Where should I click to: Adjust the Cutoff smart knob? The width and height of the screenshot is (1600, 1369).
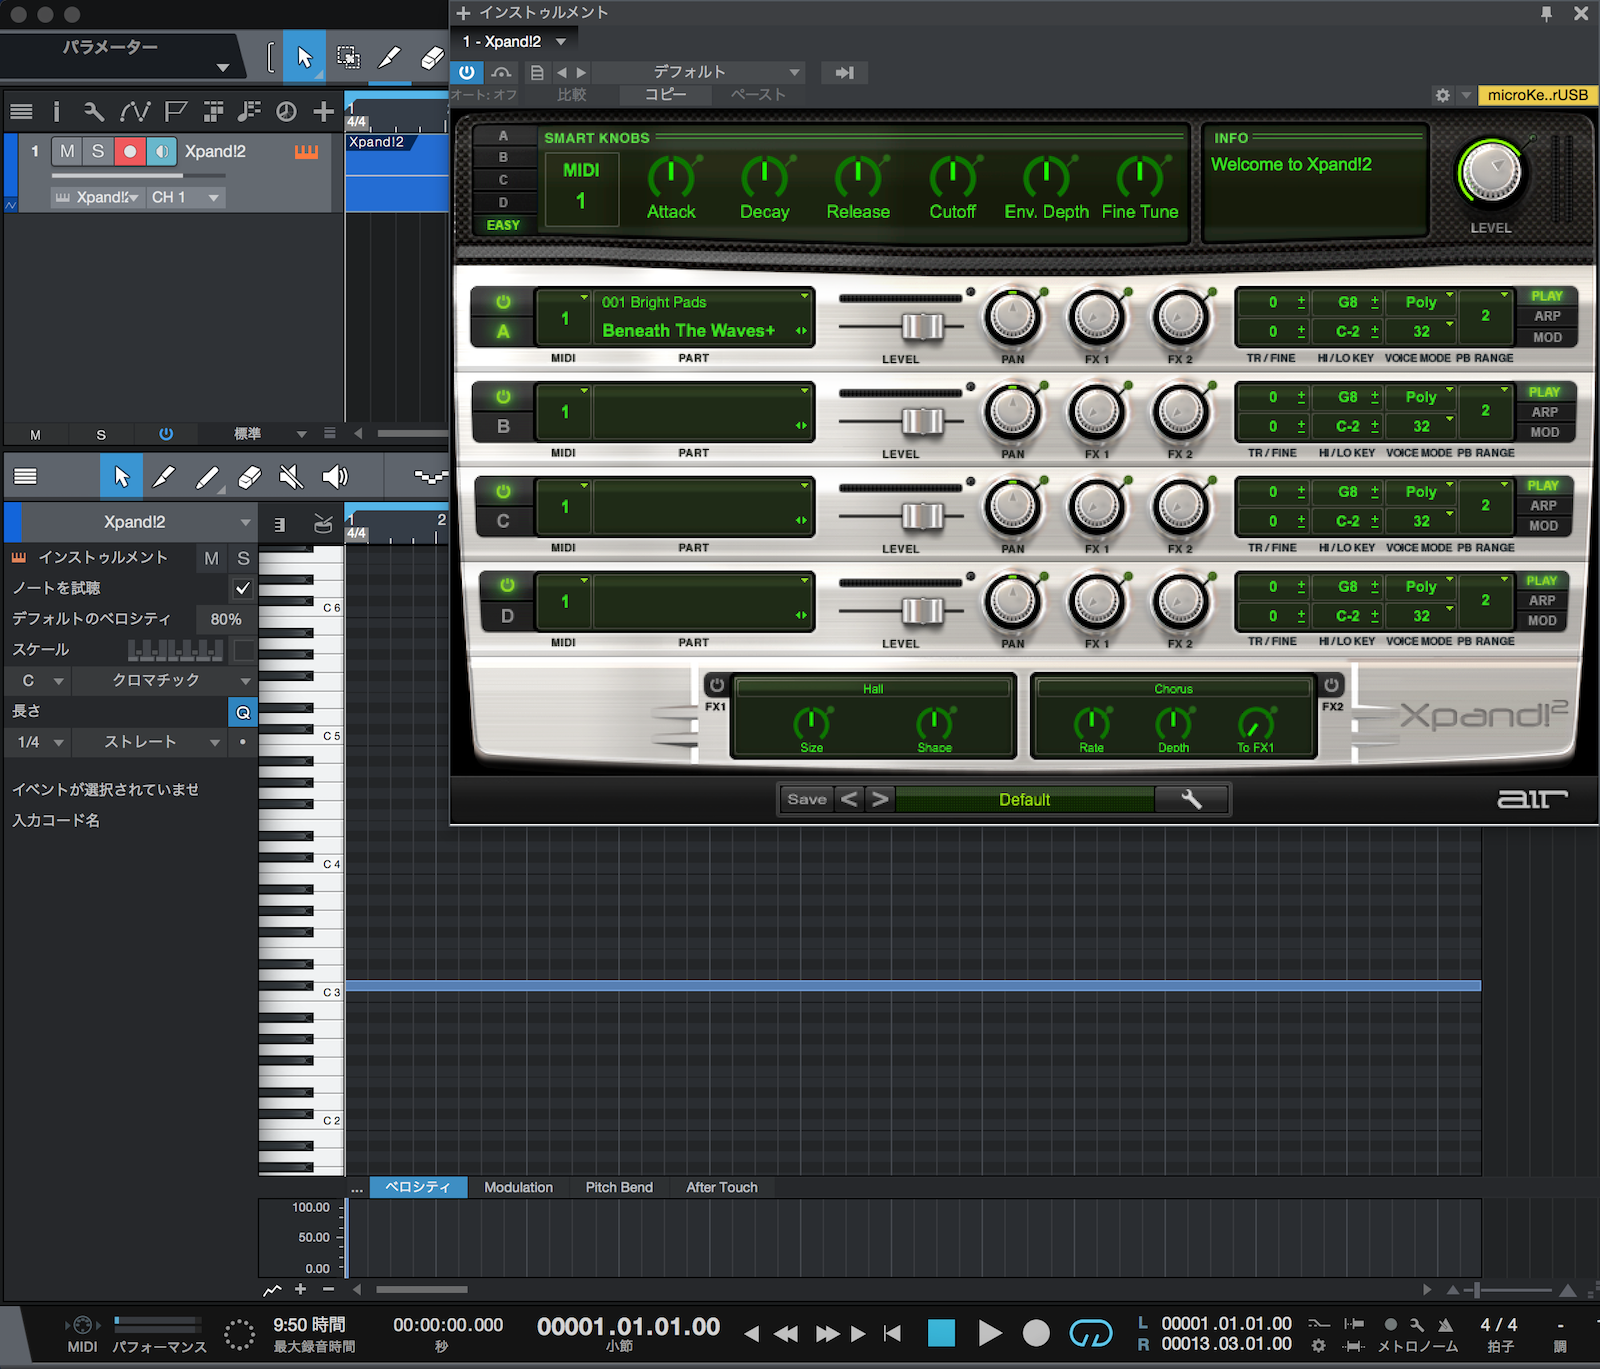point(952,177)
